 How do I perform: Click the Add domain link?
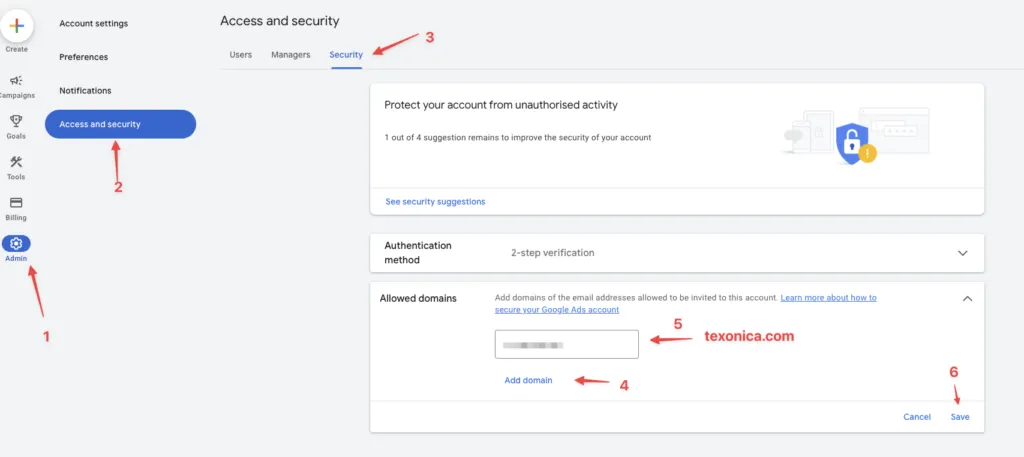(x=528, y=380)
